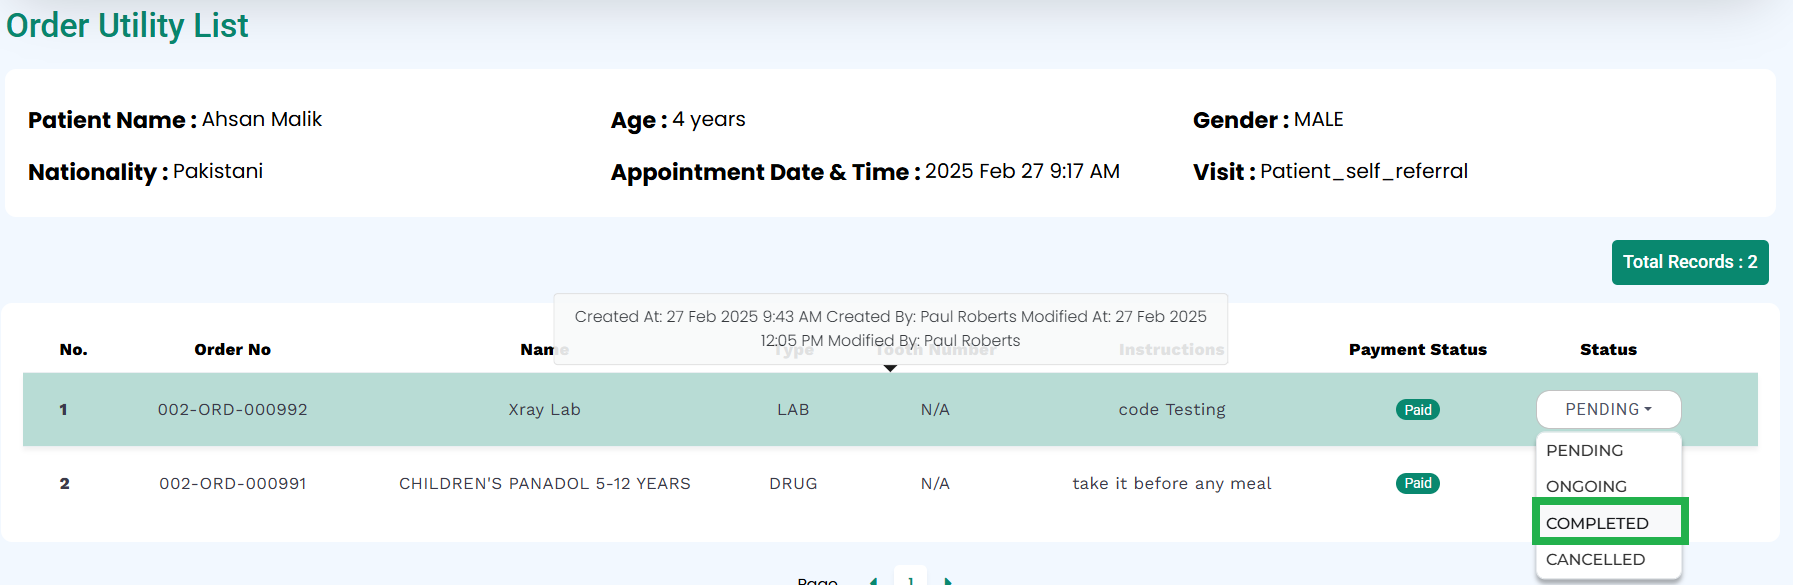Click the Created At tooltip text
This screenshot has height=585, width=1793.
[890, 328]
